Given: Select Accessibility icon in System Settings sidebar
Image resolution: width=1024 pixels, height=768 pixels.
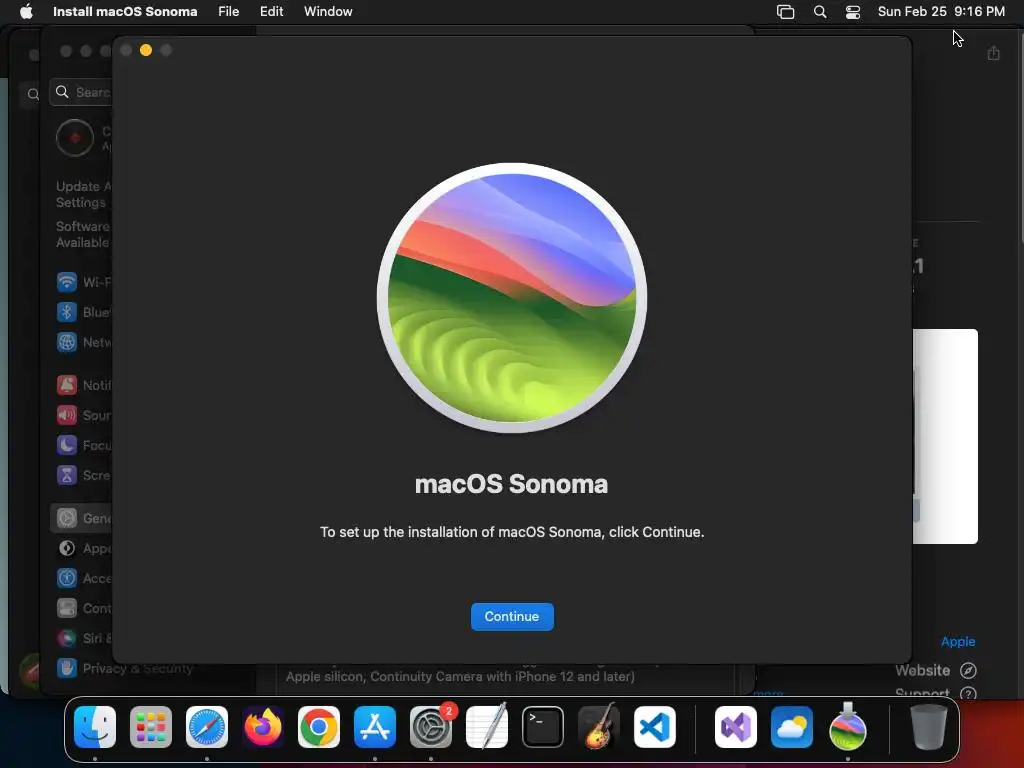Looking at the screenshot, I should [x=67, y=579].
